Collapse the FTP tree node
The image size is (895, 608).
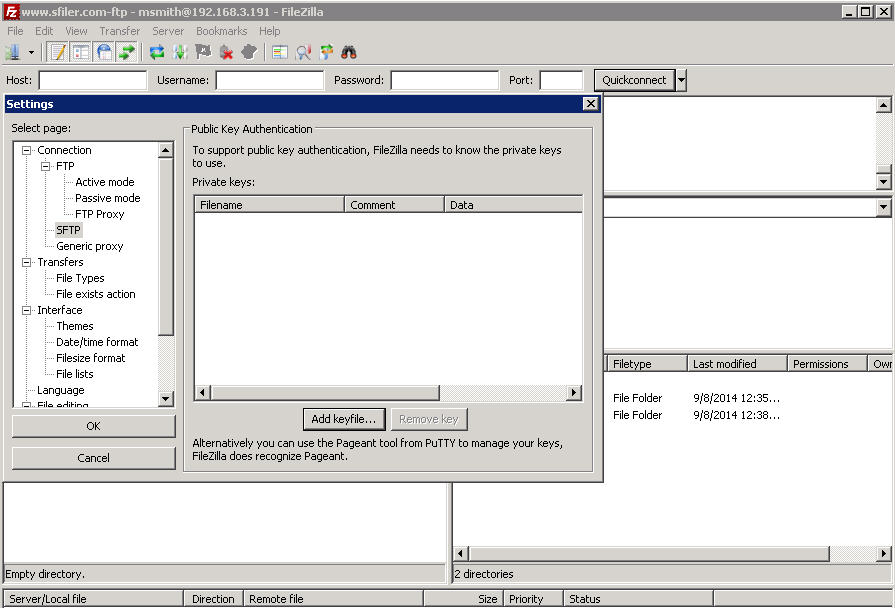pyautogui.click(x=45, y=166)
